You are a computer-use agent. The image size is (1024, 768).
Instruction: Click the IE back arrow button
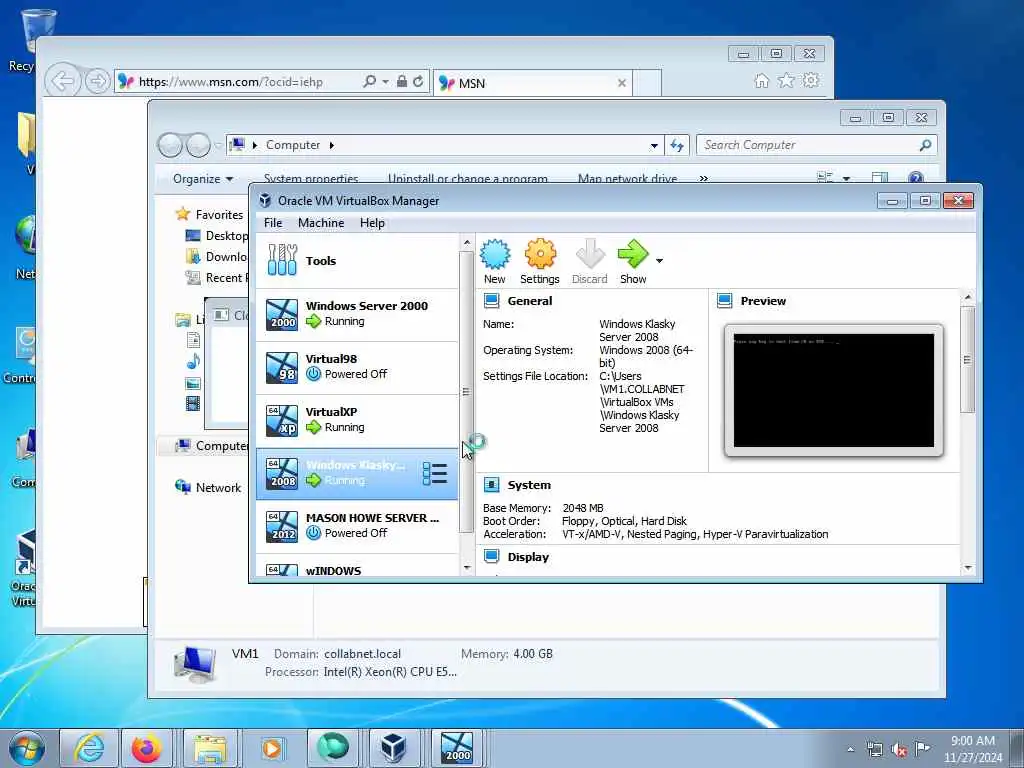tap(63, 82)
